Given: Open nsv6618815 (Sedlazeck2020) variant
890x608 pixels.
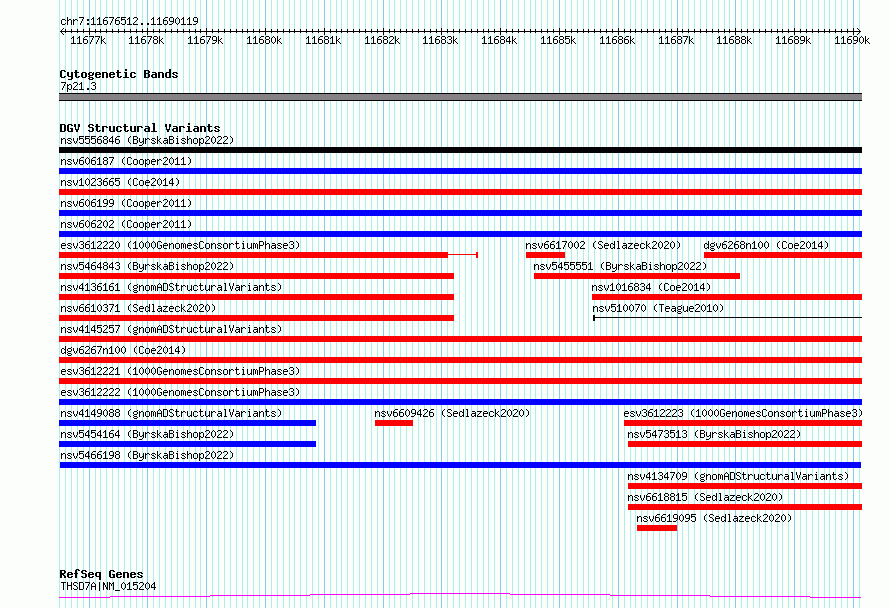Looking at the screenshot, I should [705, 497].
